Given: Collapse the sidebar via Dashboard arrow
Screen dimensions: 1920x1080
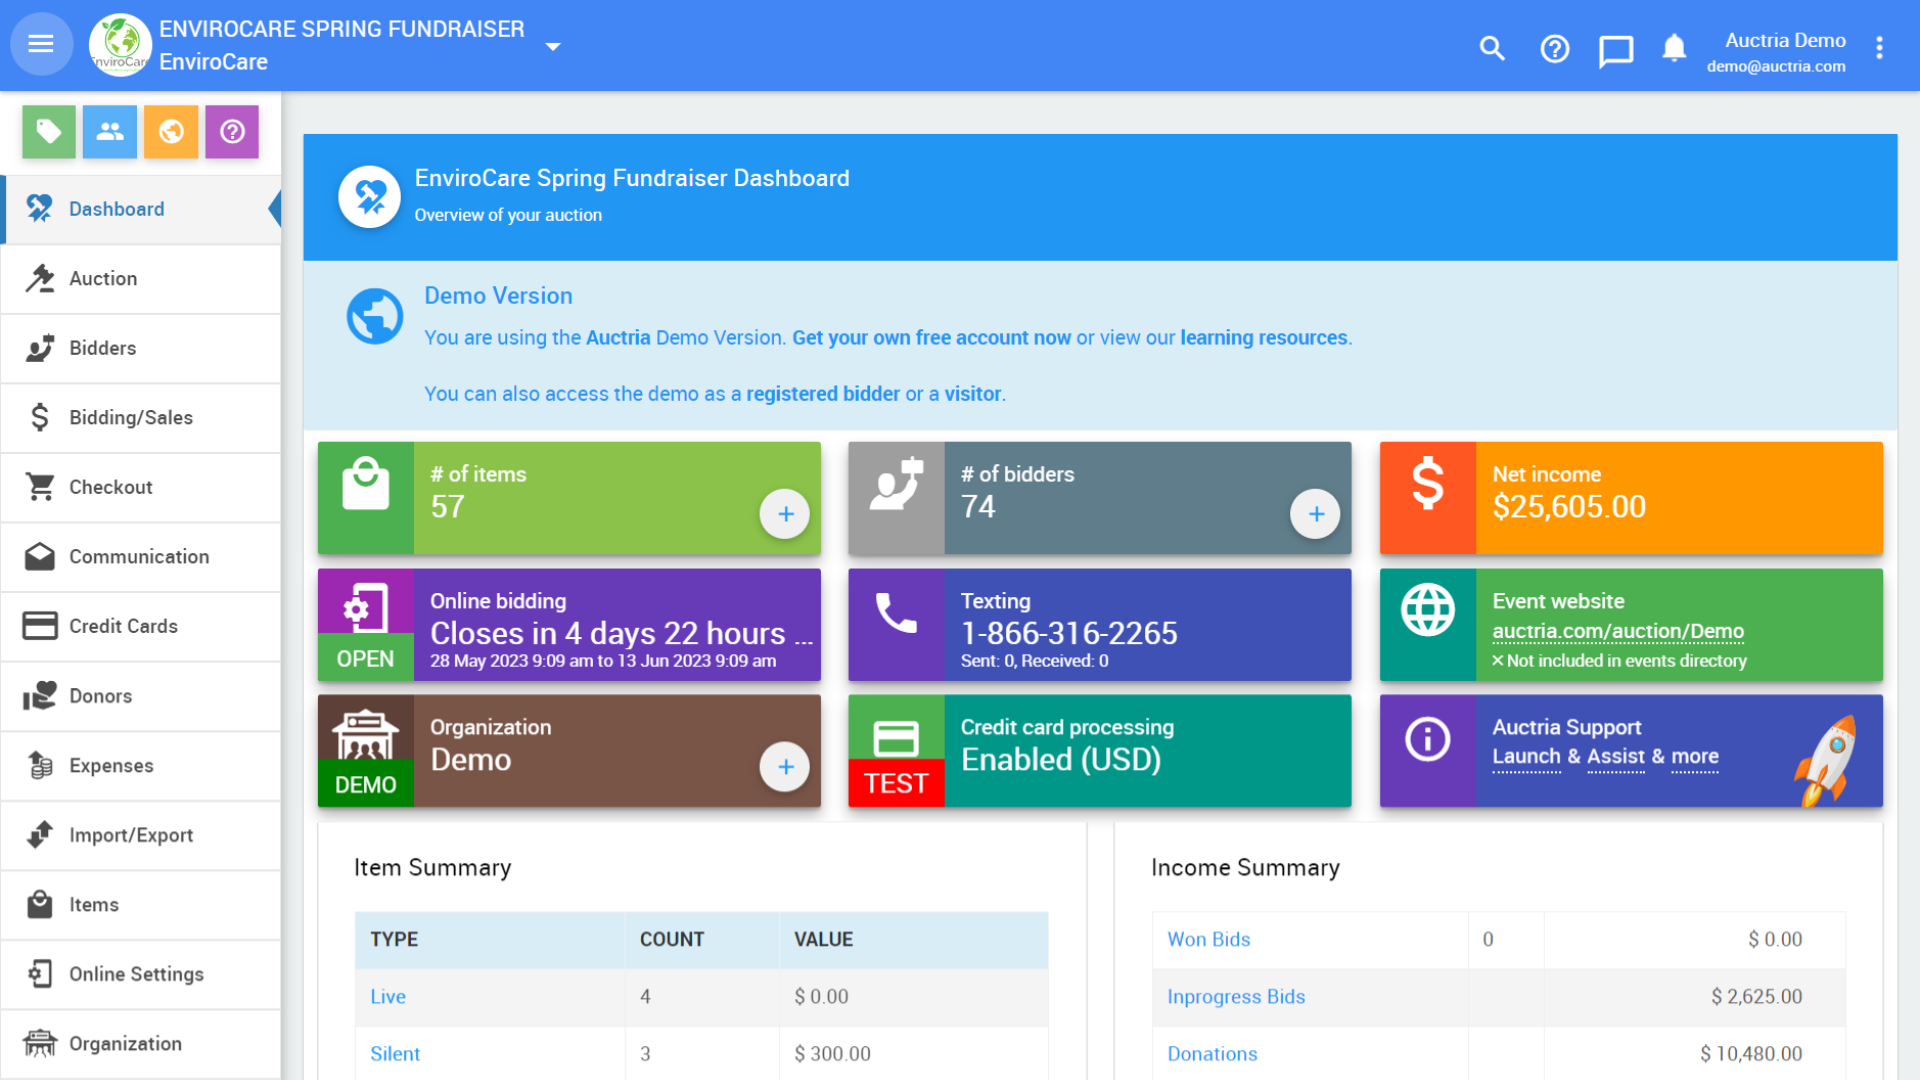Looking at the screenshot, I should click(274, 209).
